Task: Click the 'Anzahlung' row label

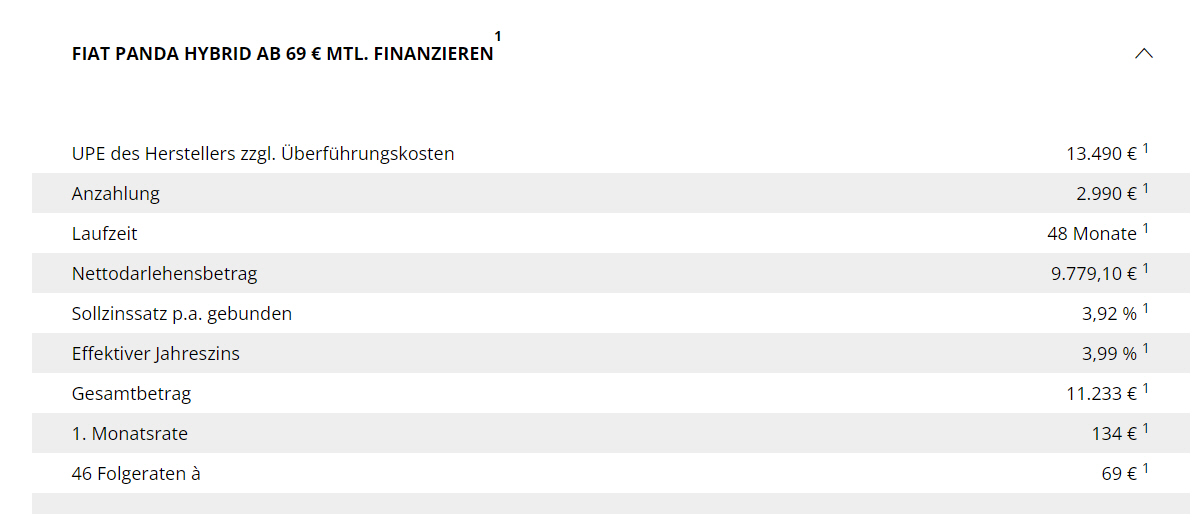Action: click(116, 194)
